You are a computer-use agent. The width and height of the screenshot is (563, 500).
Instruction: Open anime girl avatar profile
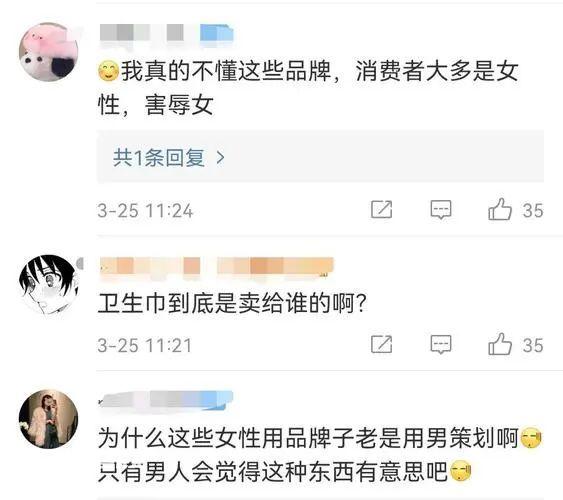(49, 284)
